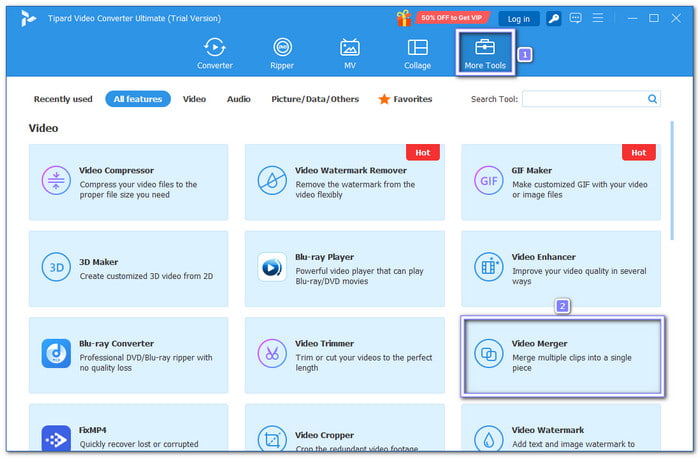700x458 pixels.
Task: Click 'Quickly recover lost or corrupted' text
Action: click(x=139, y=444)
